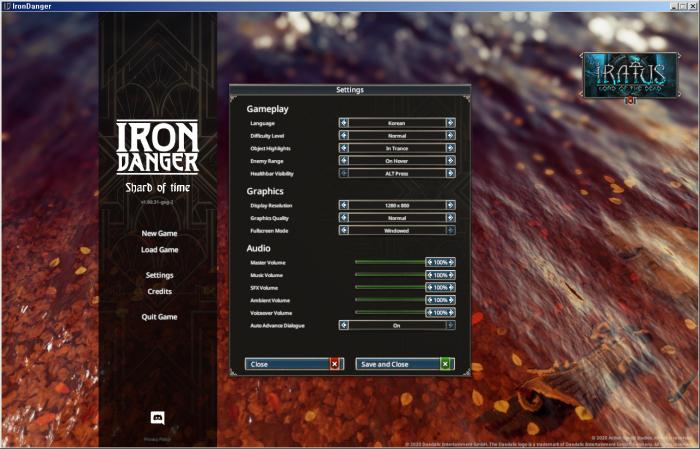Increase Music Volume with right arrow
Image resolution: width=700 pixels, height=449 pixels.
451,275
